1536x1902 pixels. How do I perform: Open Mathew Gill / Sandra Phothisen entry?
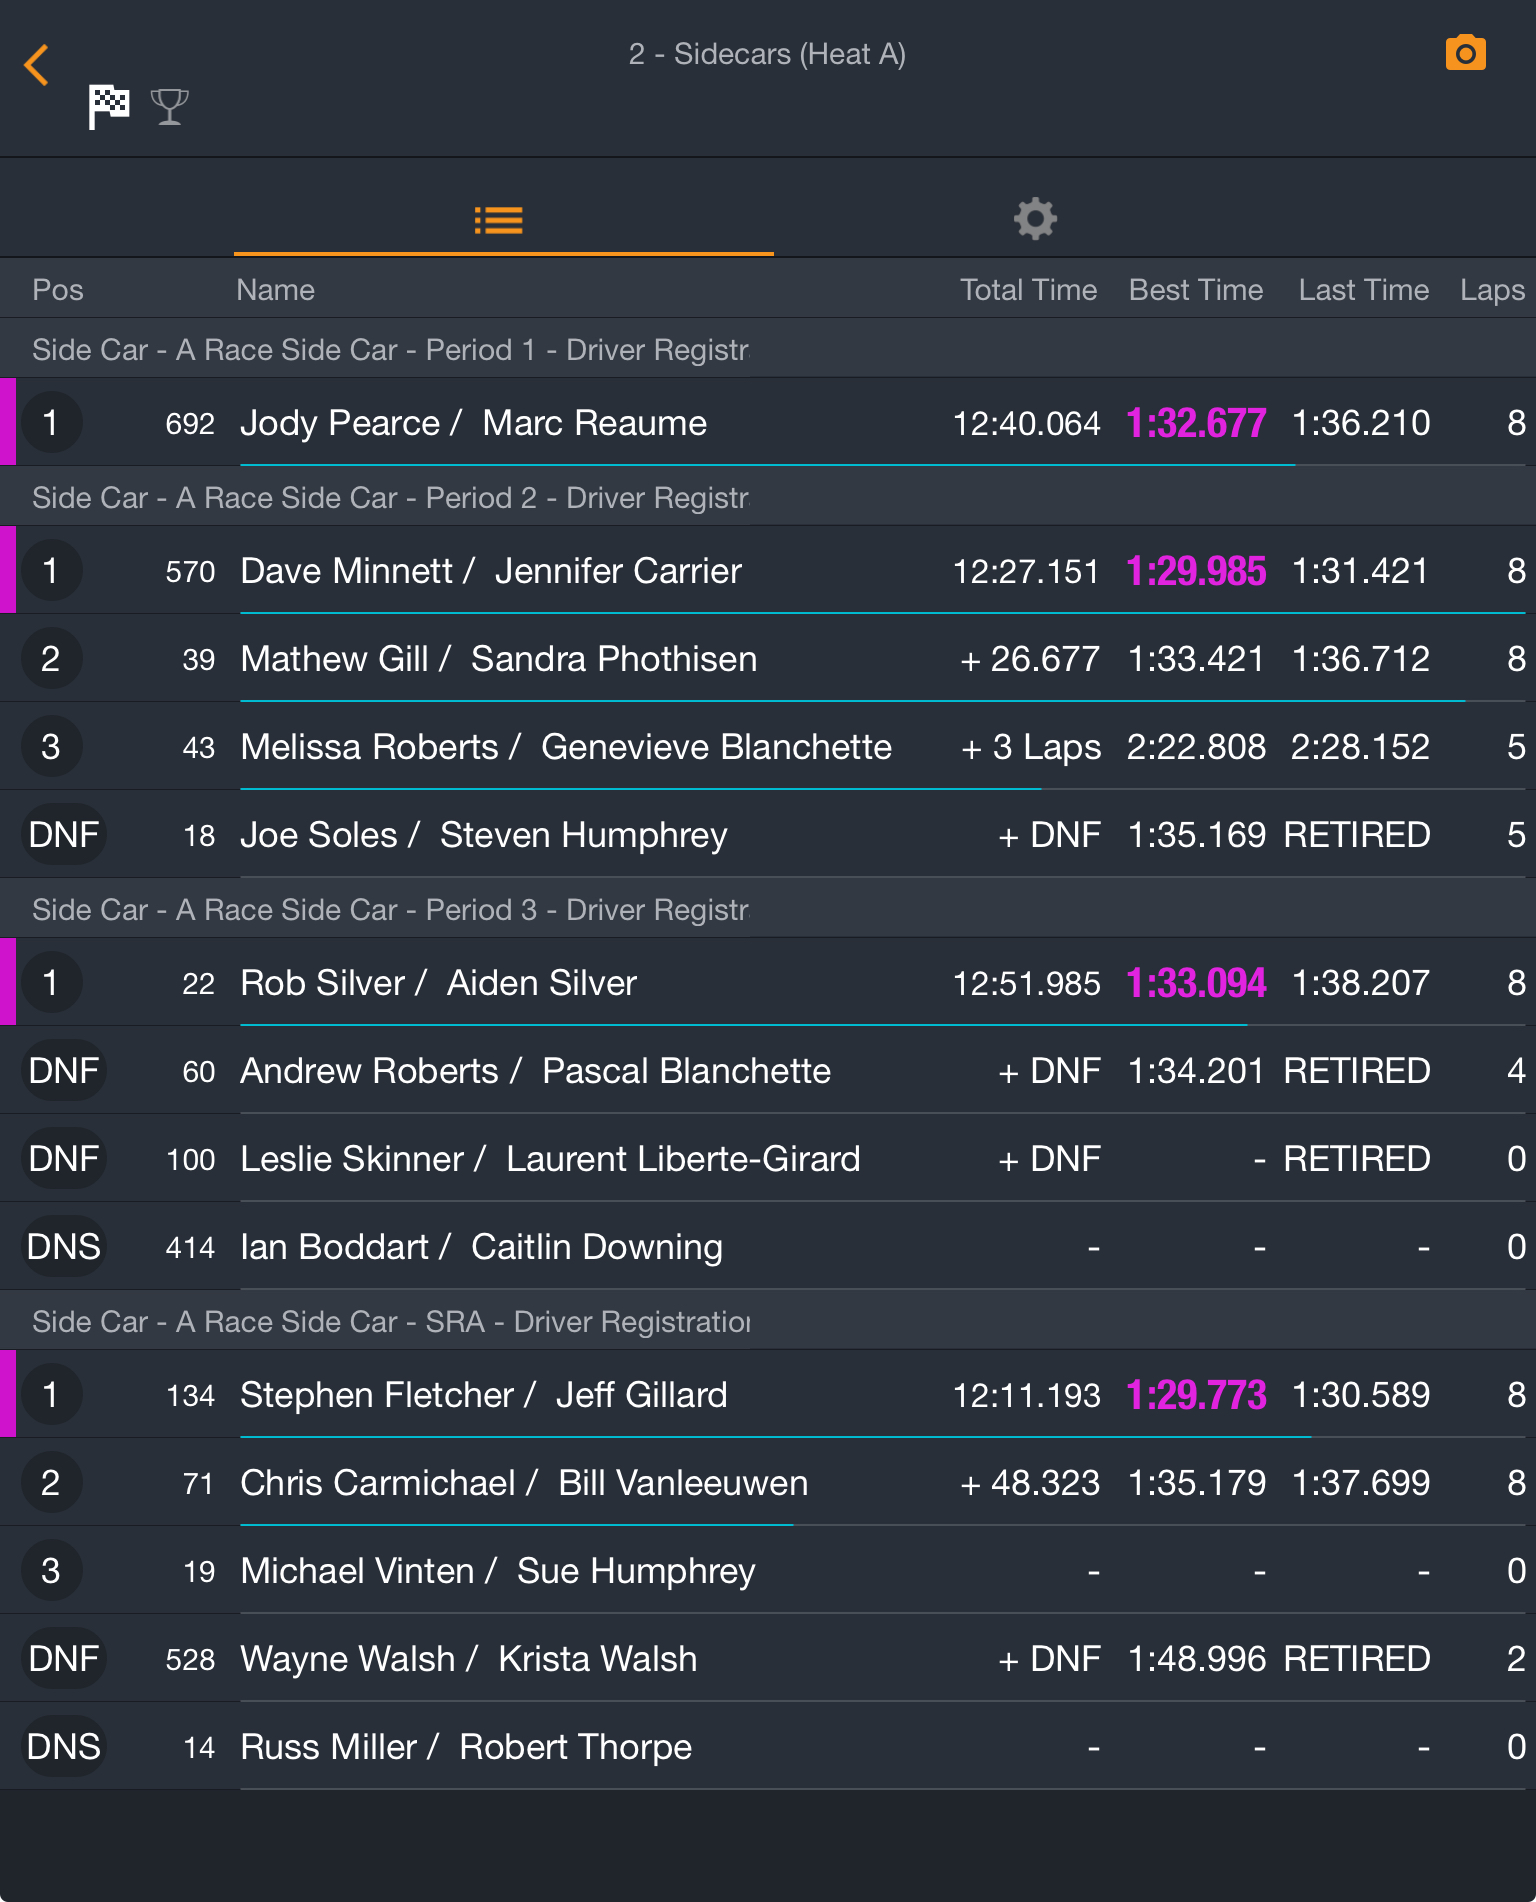click(x=768, y=659)
